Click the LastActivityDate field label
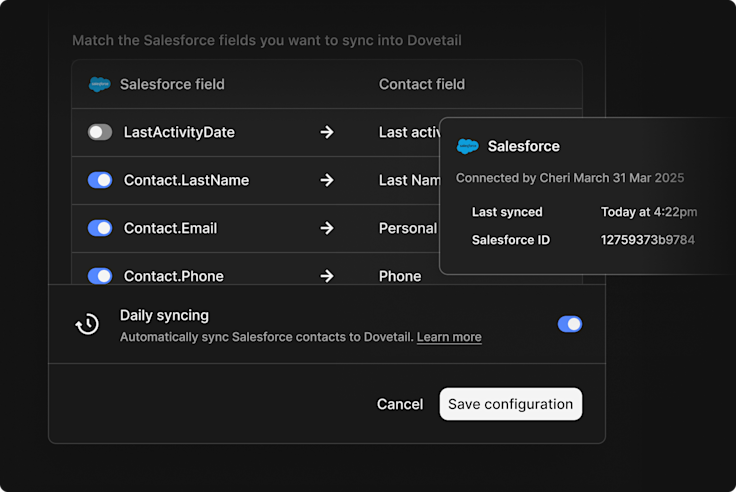The height and width of the screenshot is (492, 736). pos(179,132)
